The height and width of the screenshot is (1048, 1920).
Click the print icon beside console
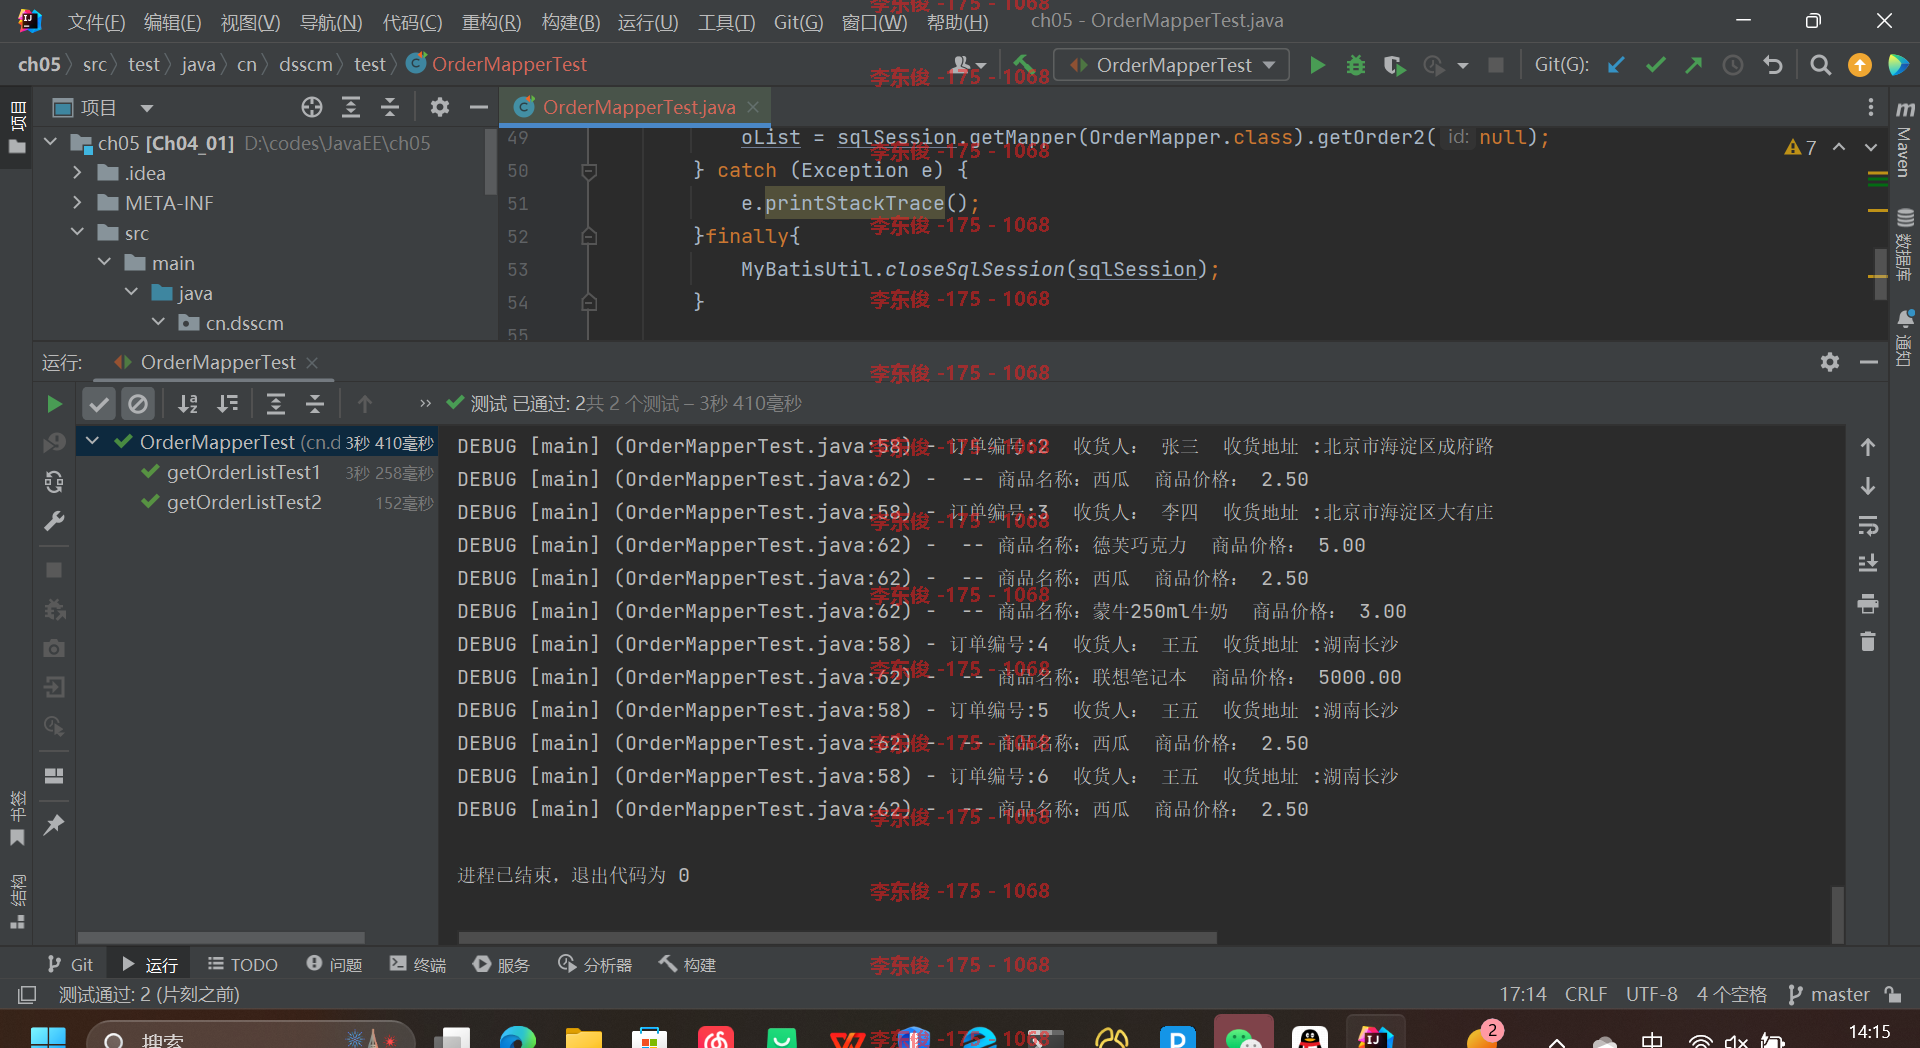(x=1868, y=604)
